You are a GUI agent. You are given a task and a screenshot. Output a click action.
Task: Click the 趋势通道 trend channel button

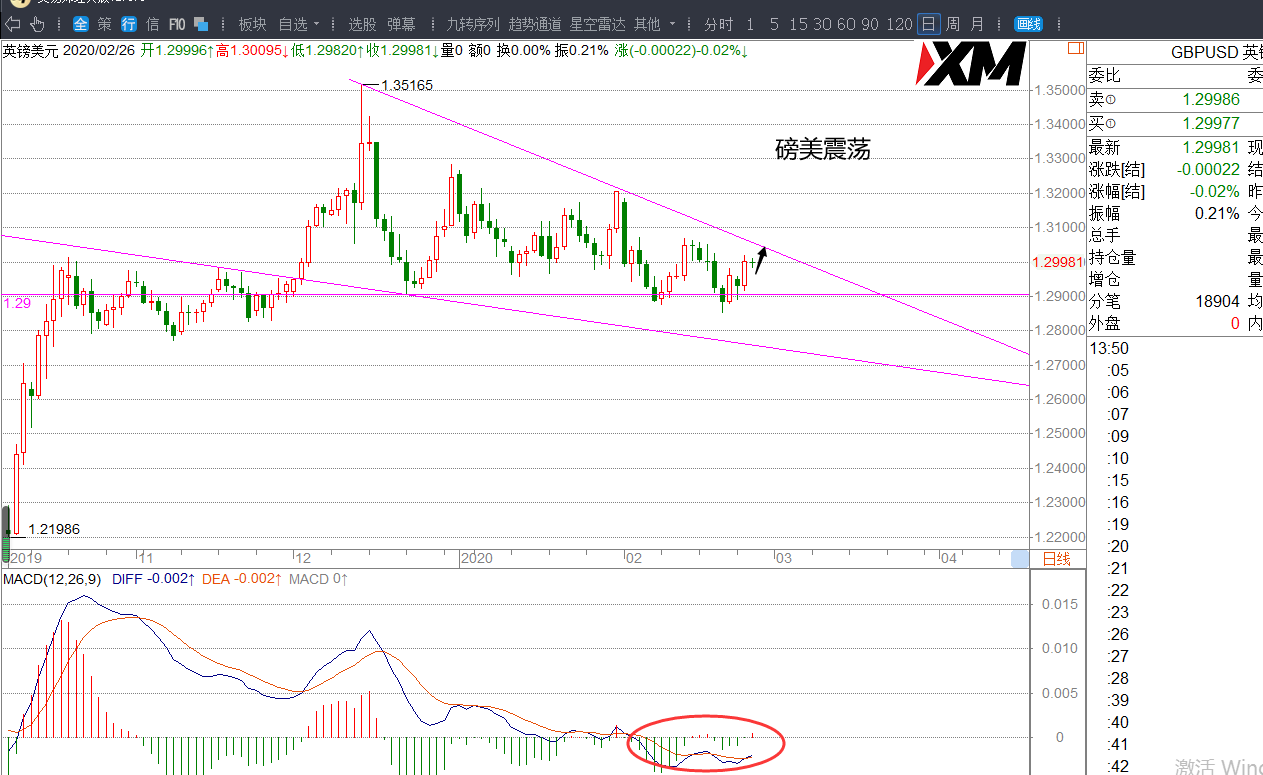click(x=534, y=24)
